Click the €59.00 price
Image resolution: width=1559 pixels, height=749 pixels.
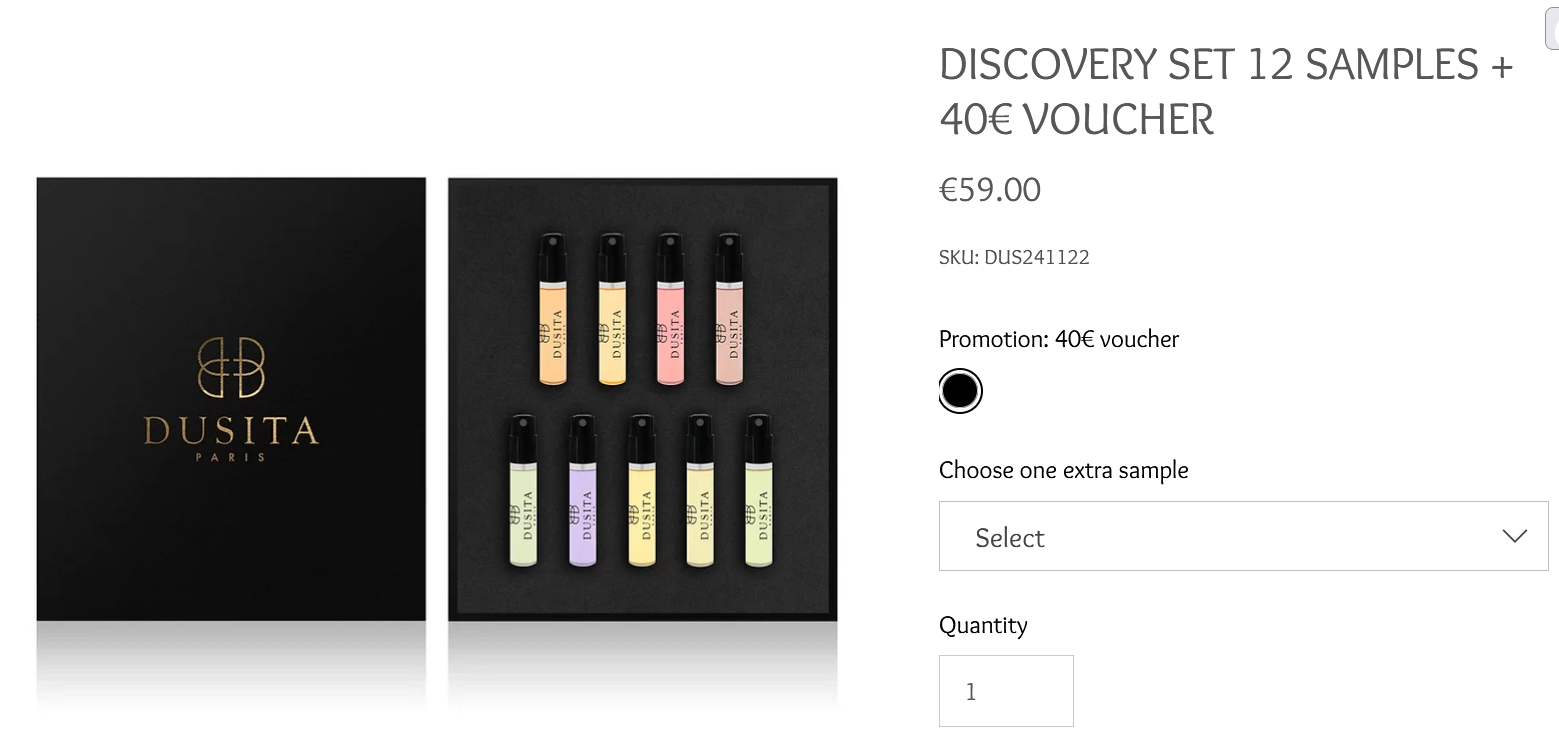(989, 189)
